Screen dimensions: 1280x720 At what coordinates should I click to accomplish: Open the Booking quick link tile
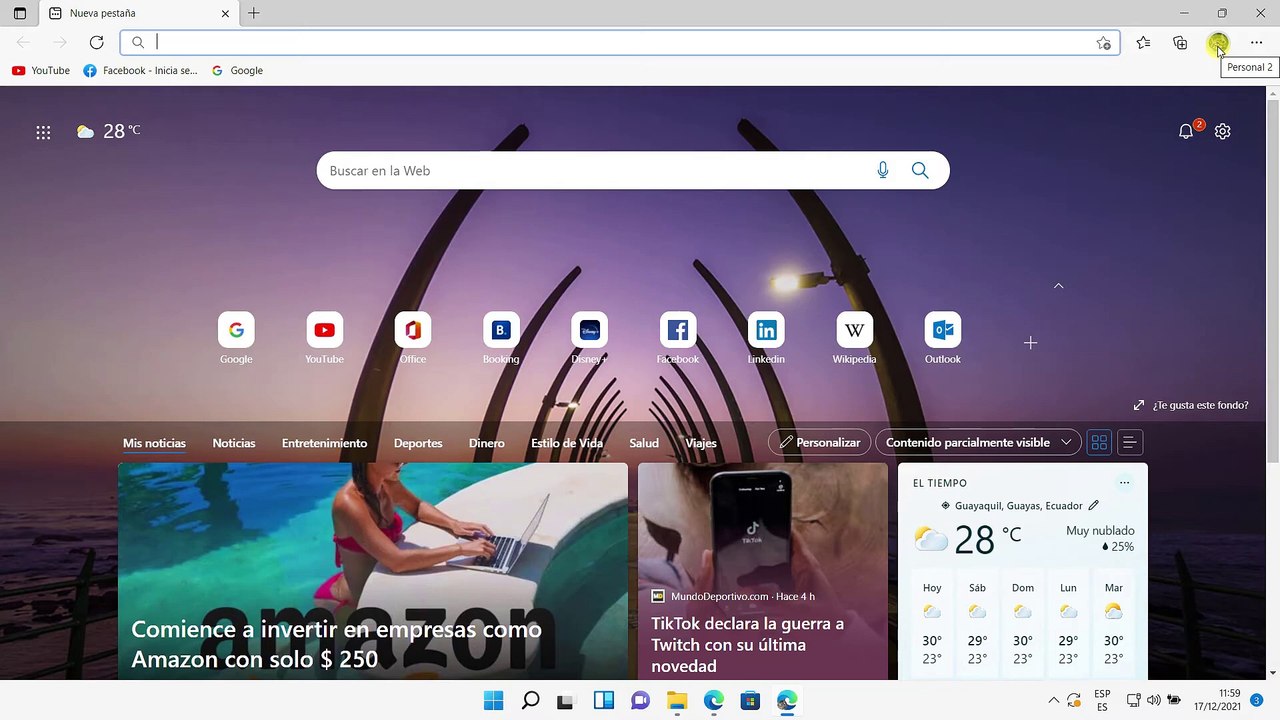click(x=501, y=338)
